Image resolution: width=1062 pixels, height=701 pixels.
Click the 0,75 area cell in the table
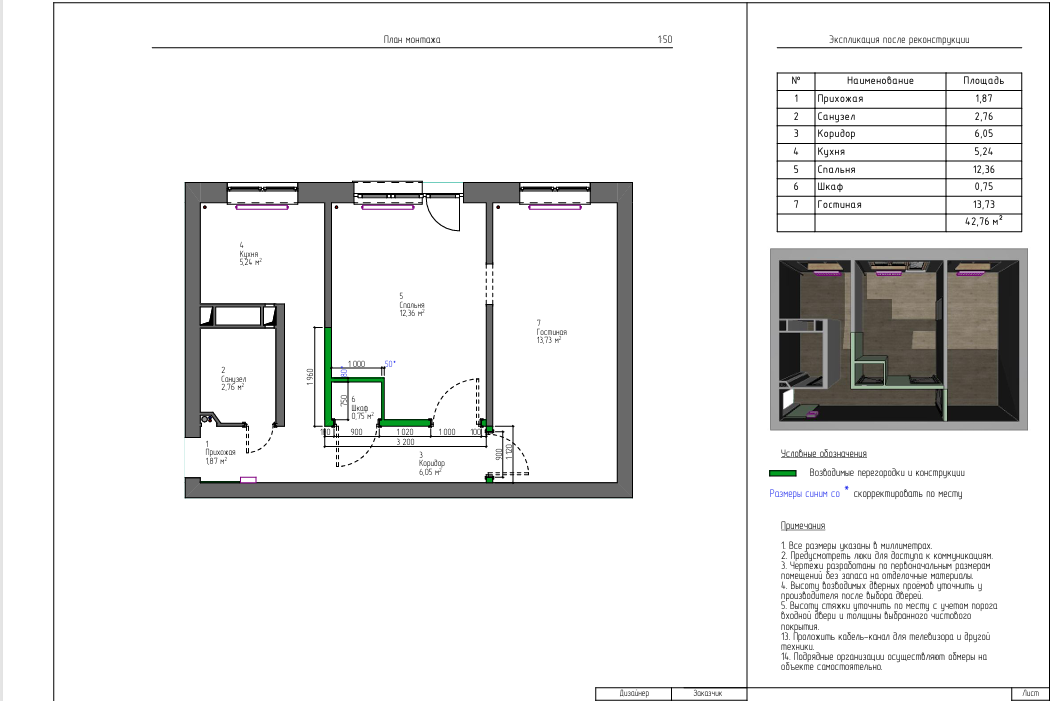983,187
